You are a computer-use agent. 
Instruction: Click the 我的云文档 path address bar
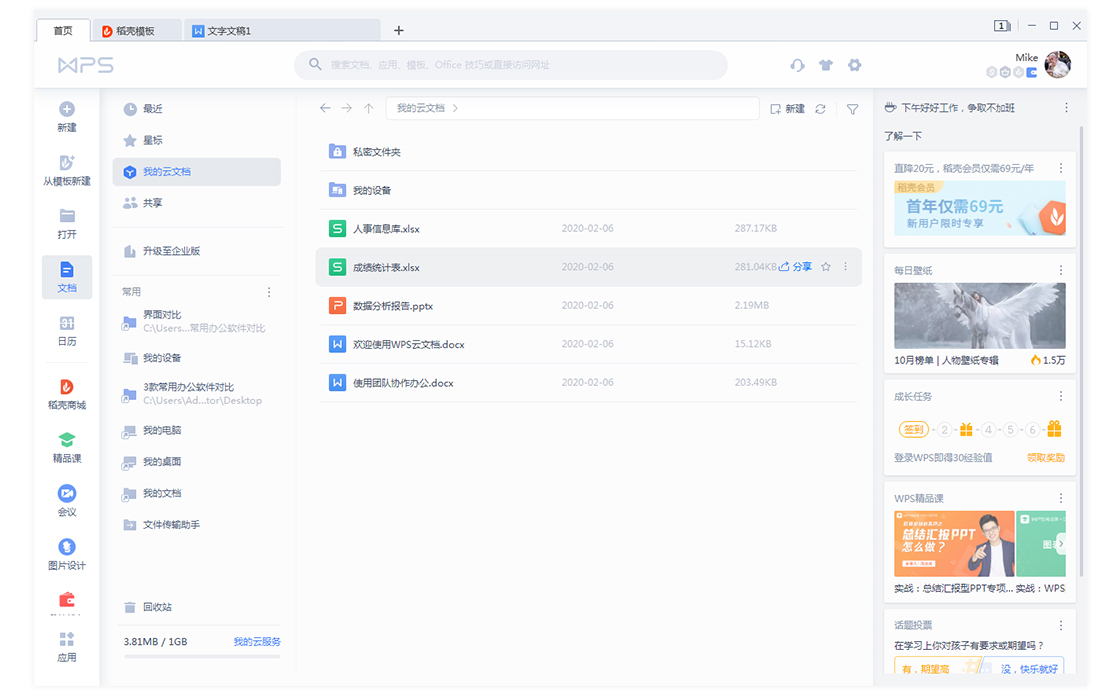(572, 109)
